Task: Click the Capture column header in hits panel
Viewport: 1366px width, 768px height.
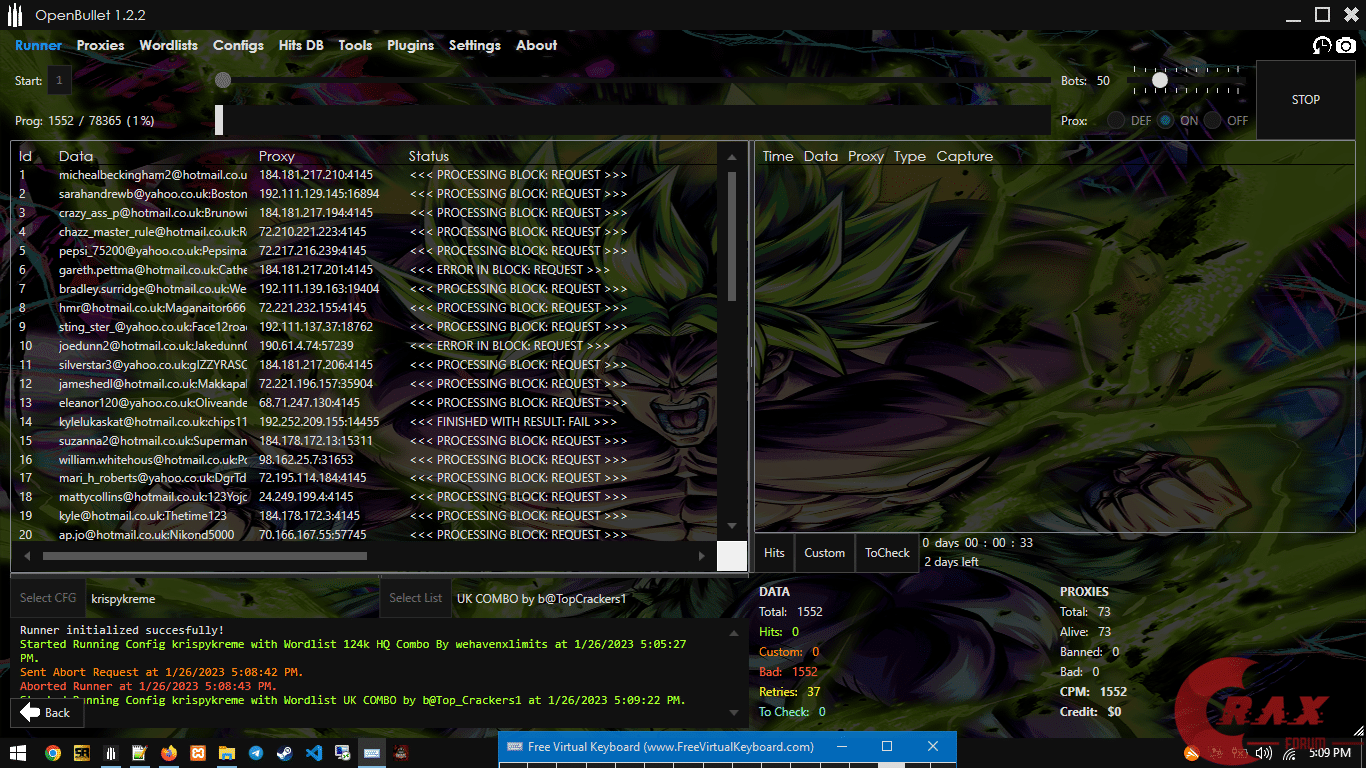Action: [965, 156]
